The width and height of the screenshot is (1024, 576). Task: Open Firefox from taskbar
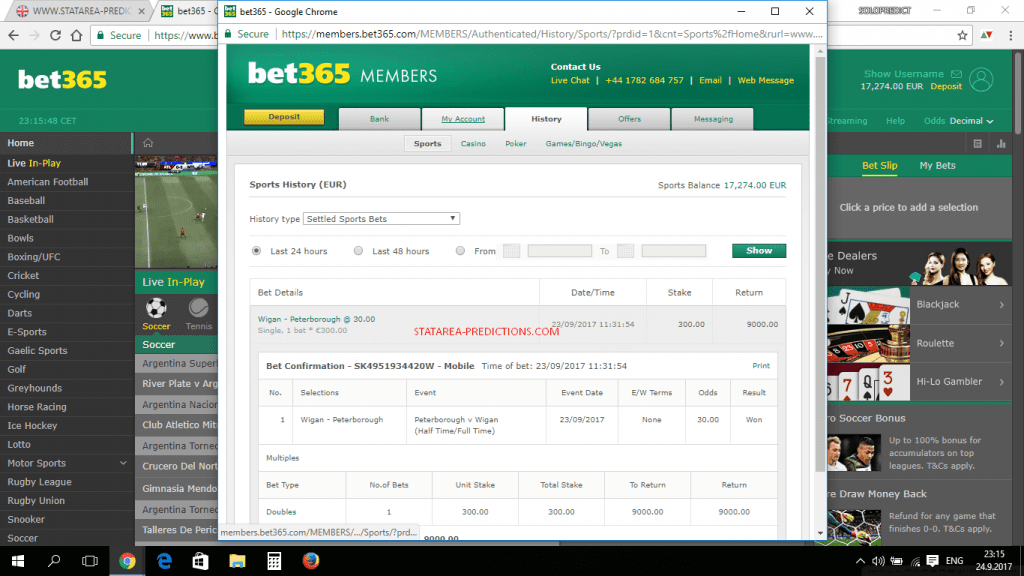pos(311,561)
